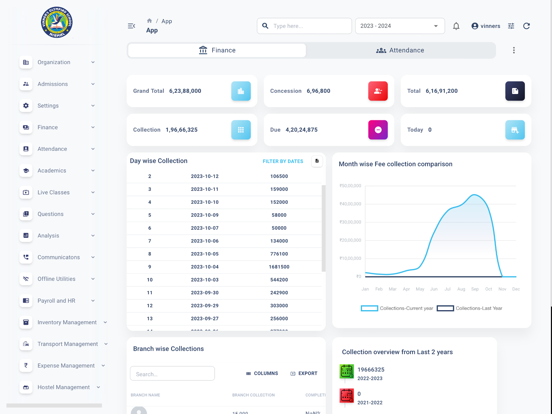Collapse the sidebar menu icon
This screenshot has height=414, width=552.
click(x=131, y=26)
